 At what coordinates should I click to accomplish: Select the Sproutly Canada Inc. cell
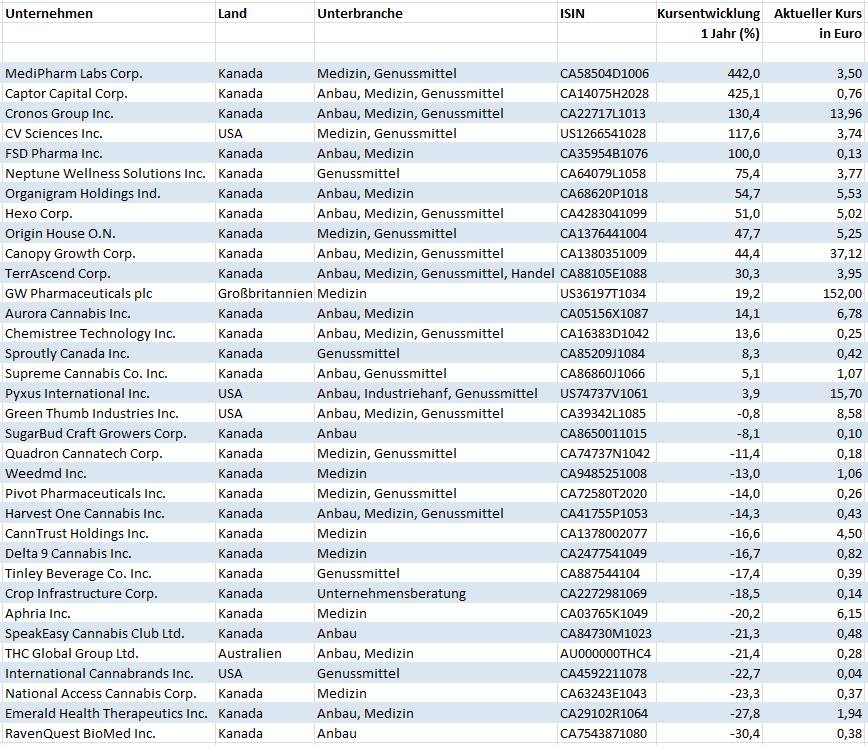(x=108, y=353)
